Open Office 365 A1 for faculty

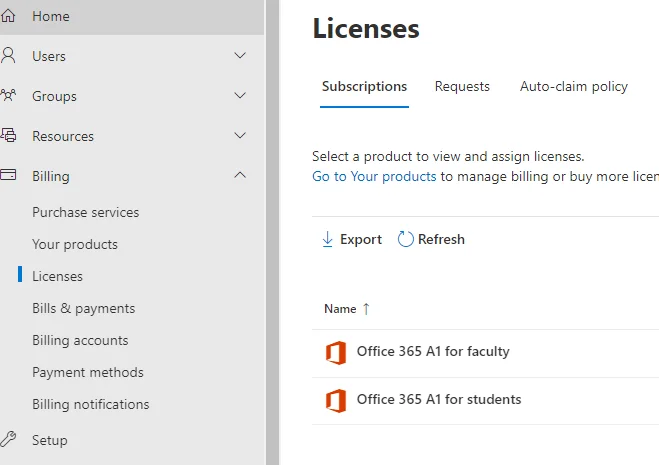point(433,351)
